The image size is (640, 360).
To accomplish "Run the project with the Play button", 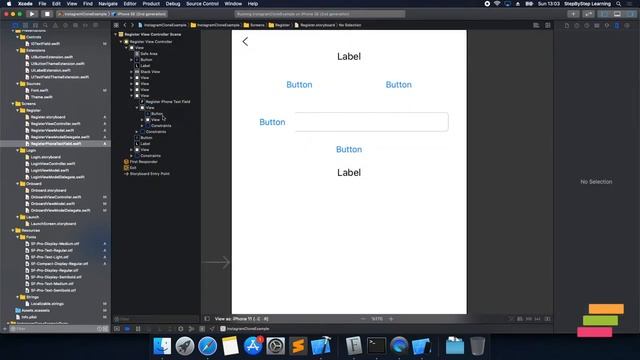I will coord(32,14).
